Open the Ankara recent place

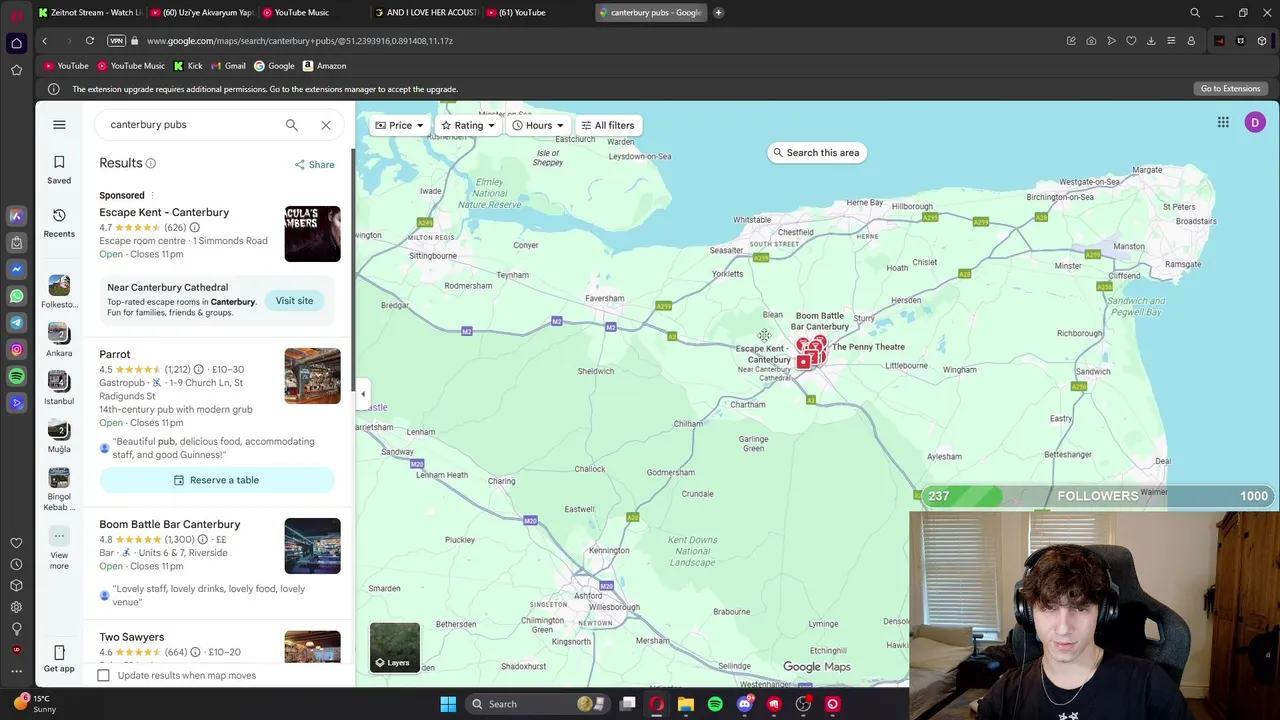point(59,340)
